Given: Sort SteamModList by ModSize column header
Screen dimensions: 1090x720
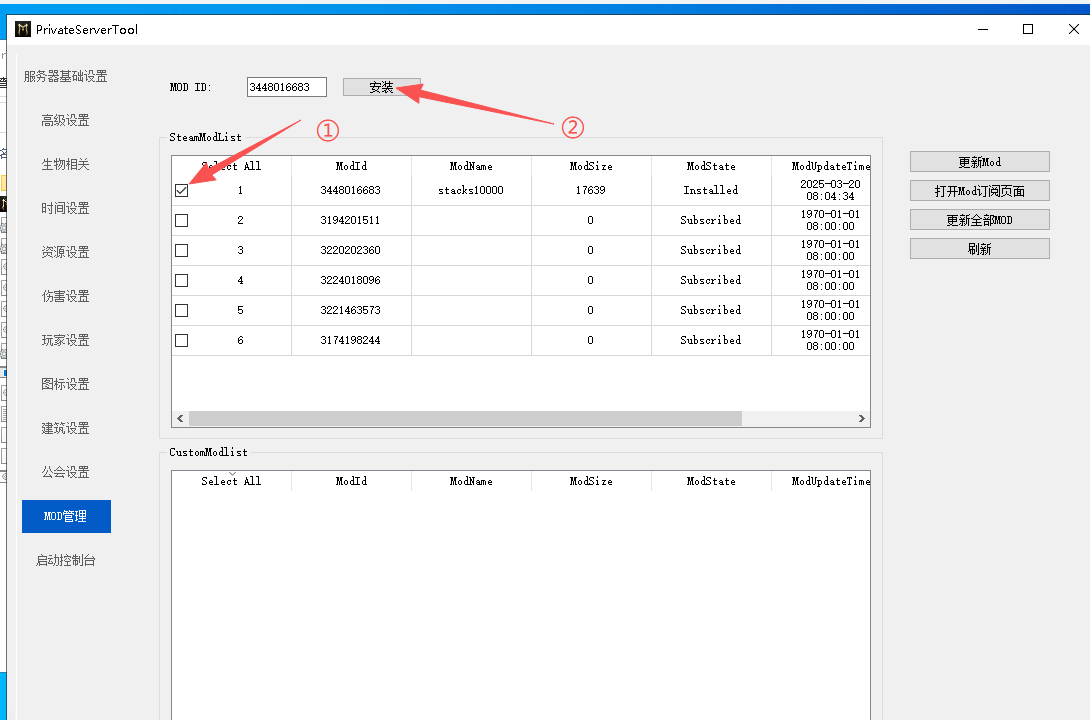Looking at the screenshot, I should [x=591, y=166].
